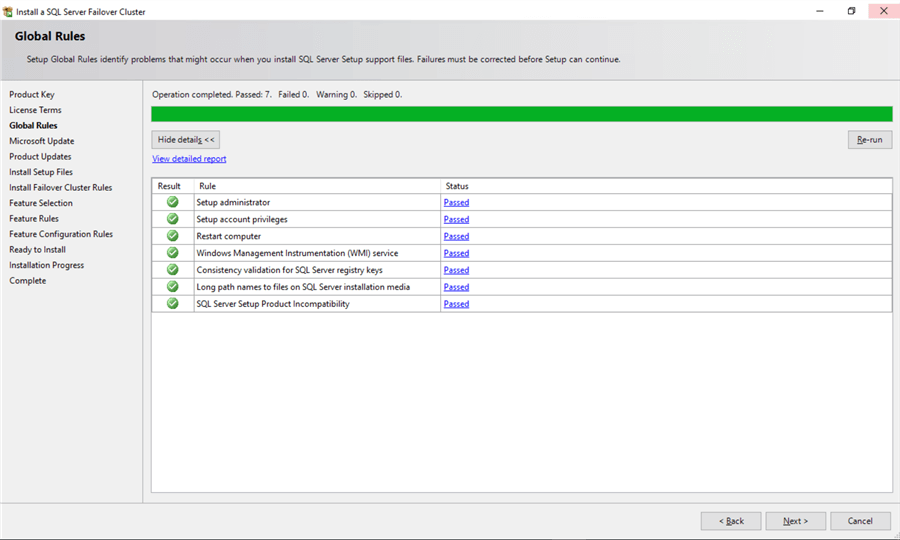Select License Terms step in sidebar
This screenshot has width=900, height=540.
click(x=35, y=110)
